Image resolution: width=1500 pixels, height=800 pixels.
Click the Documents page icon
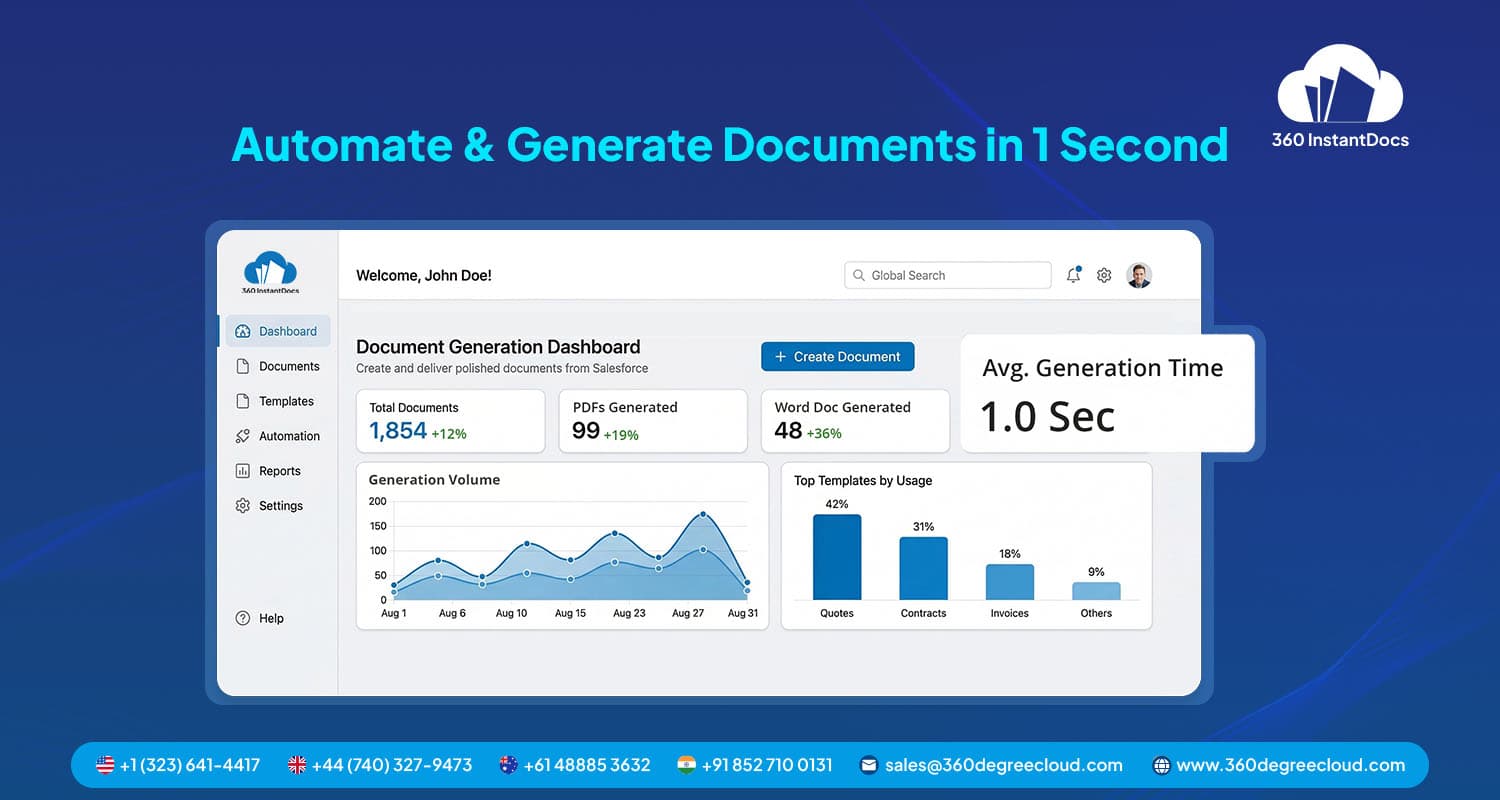pos(242,366)
